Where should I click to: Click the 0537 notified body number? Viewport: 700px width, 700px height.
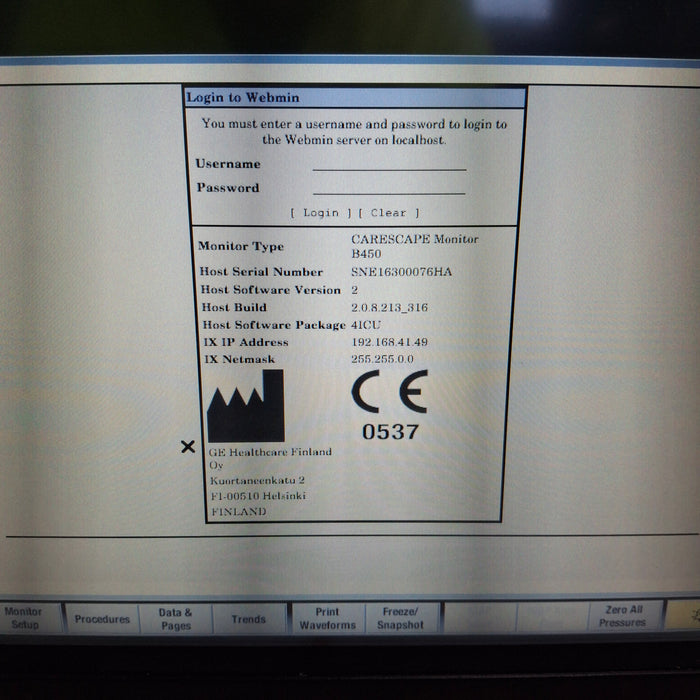(x=390, y=432)
